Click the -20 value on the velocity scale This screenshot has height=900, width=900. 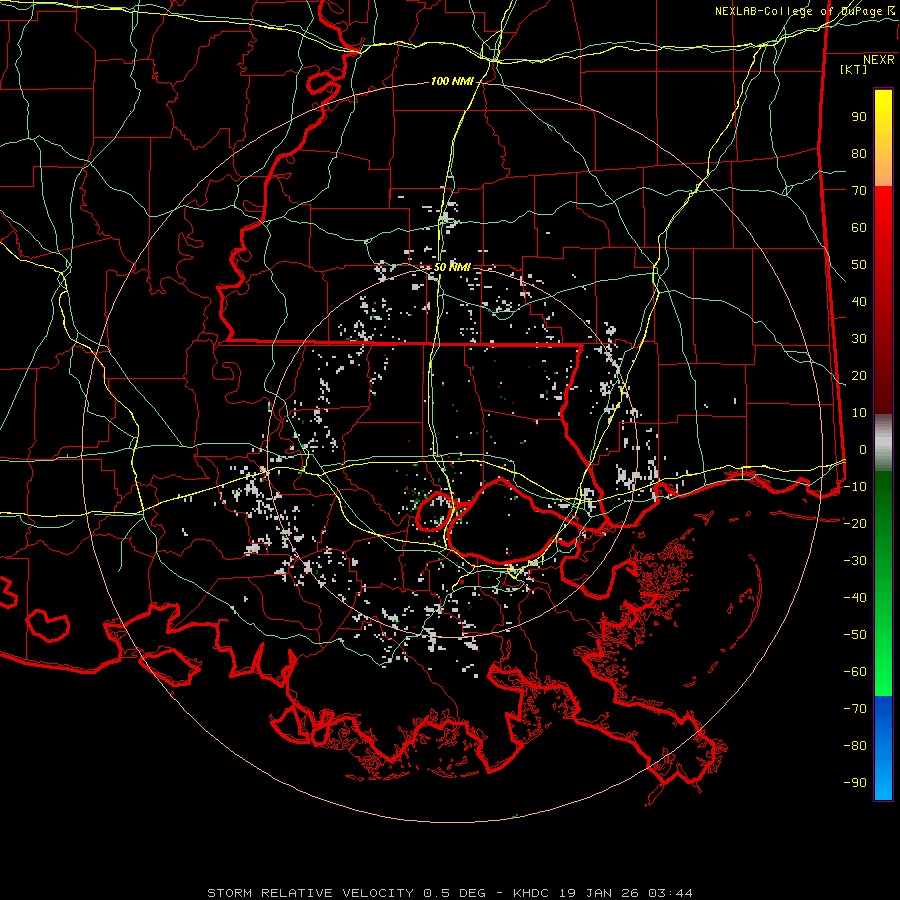click(x=855, y=524)
